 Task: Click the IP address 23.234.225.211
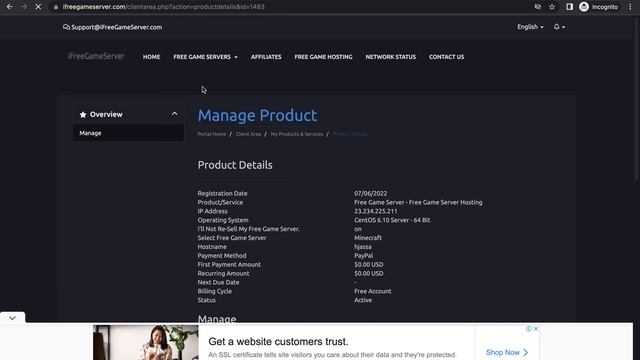376,211
